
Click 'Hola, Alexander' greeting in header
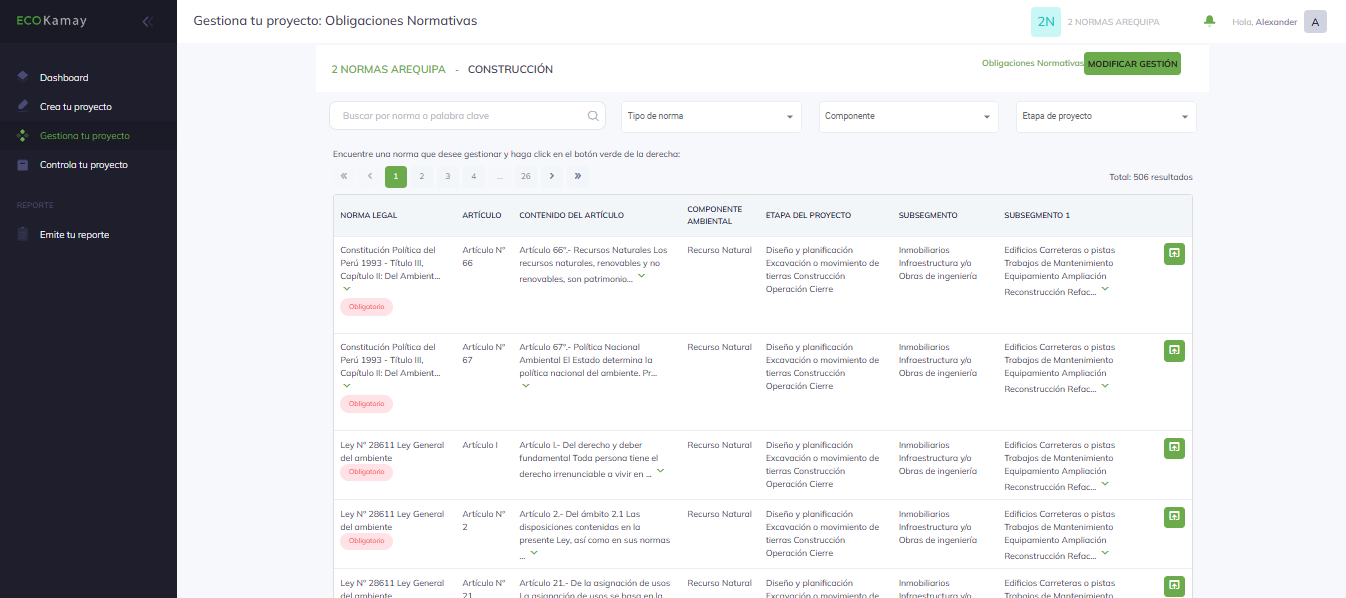point(1265,22)
